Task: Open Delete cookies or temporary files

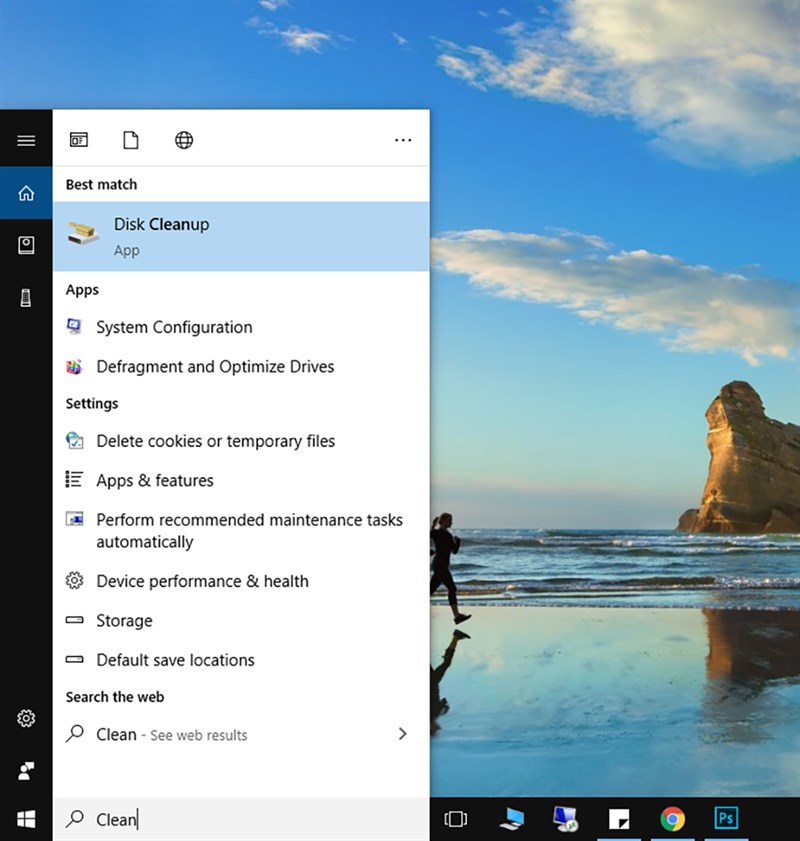Action: coord(241,441)
